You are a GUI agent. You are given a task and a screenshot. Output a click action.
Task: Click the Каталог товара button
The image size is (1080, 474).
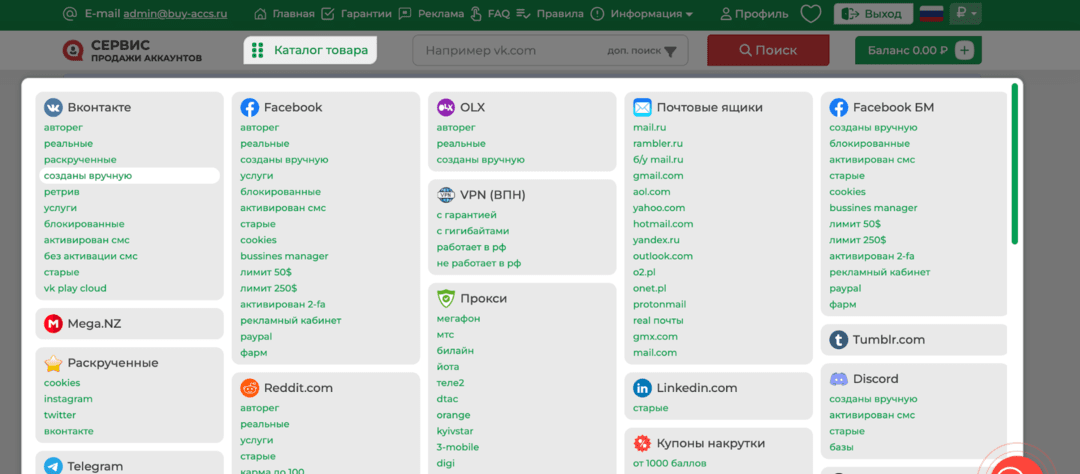[x=310, y=50]
